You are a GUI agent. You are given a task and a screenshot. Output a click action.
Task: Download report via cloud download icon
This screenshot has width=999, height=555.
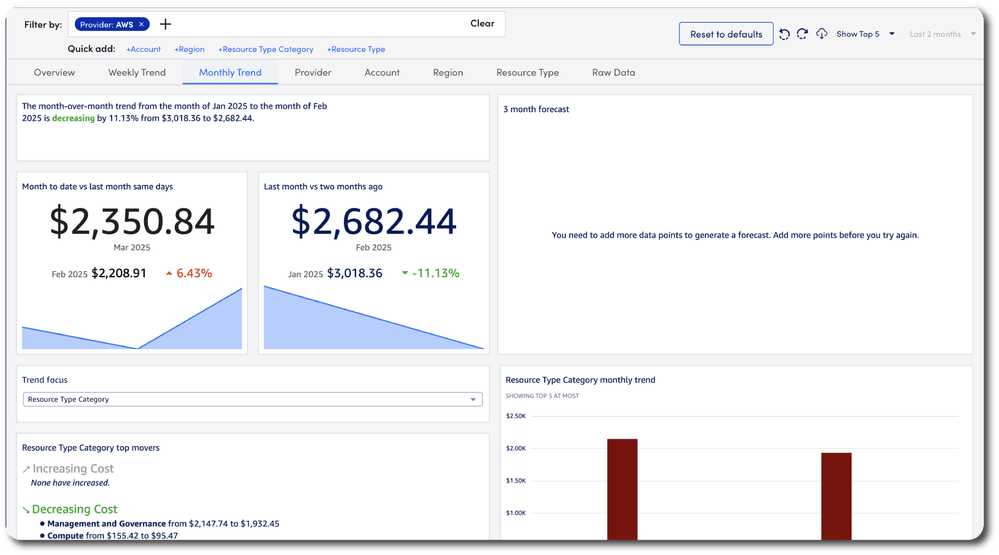click(822, 34)
